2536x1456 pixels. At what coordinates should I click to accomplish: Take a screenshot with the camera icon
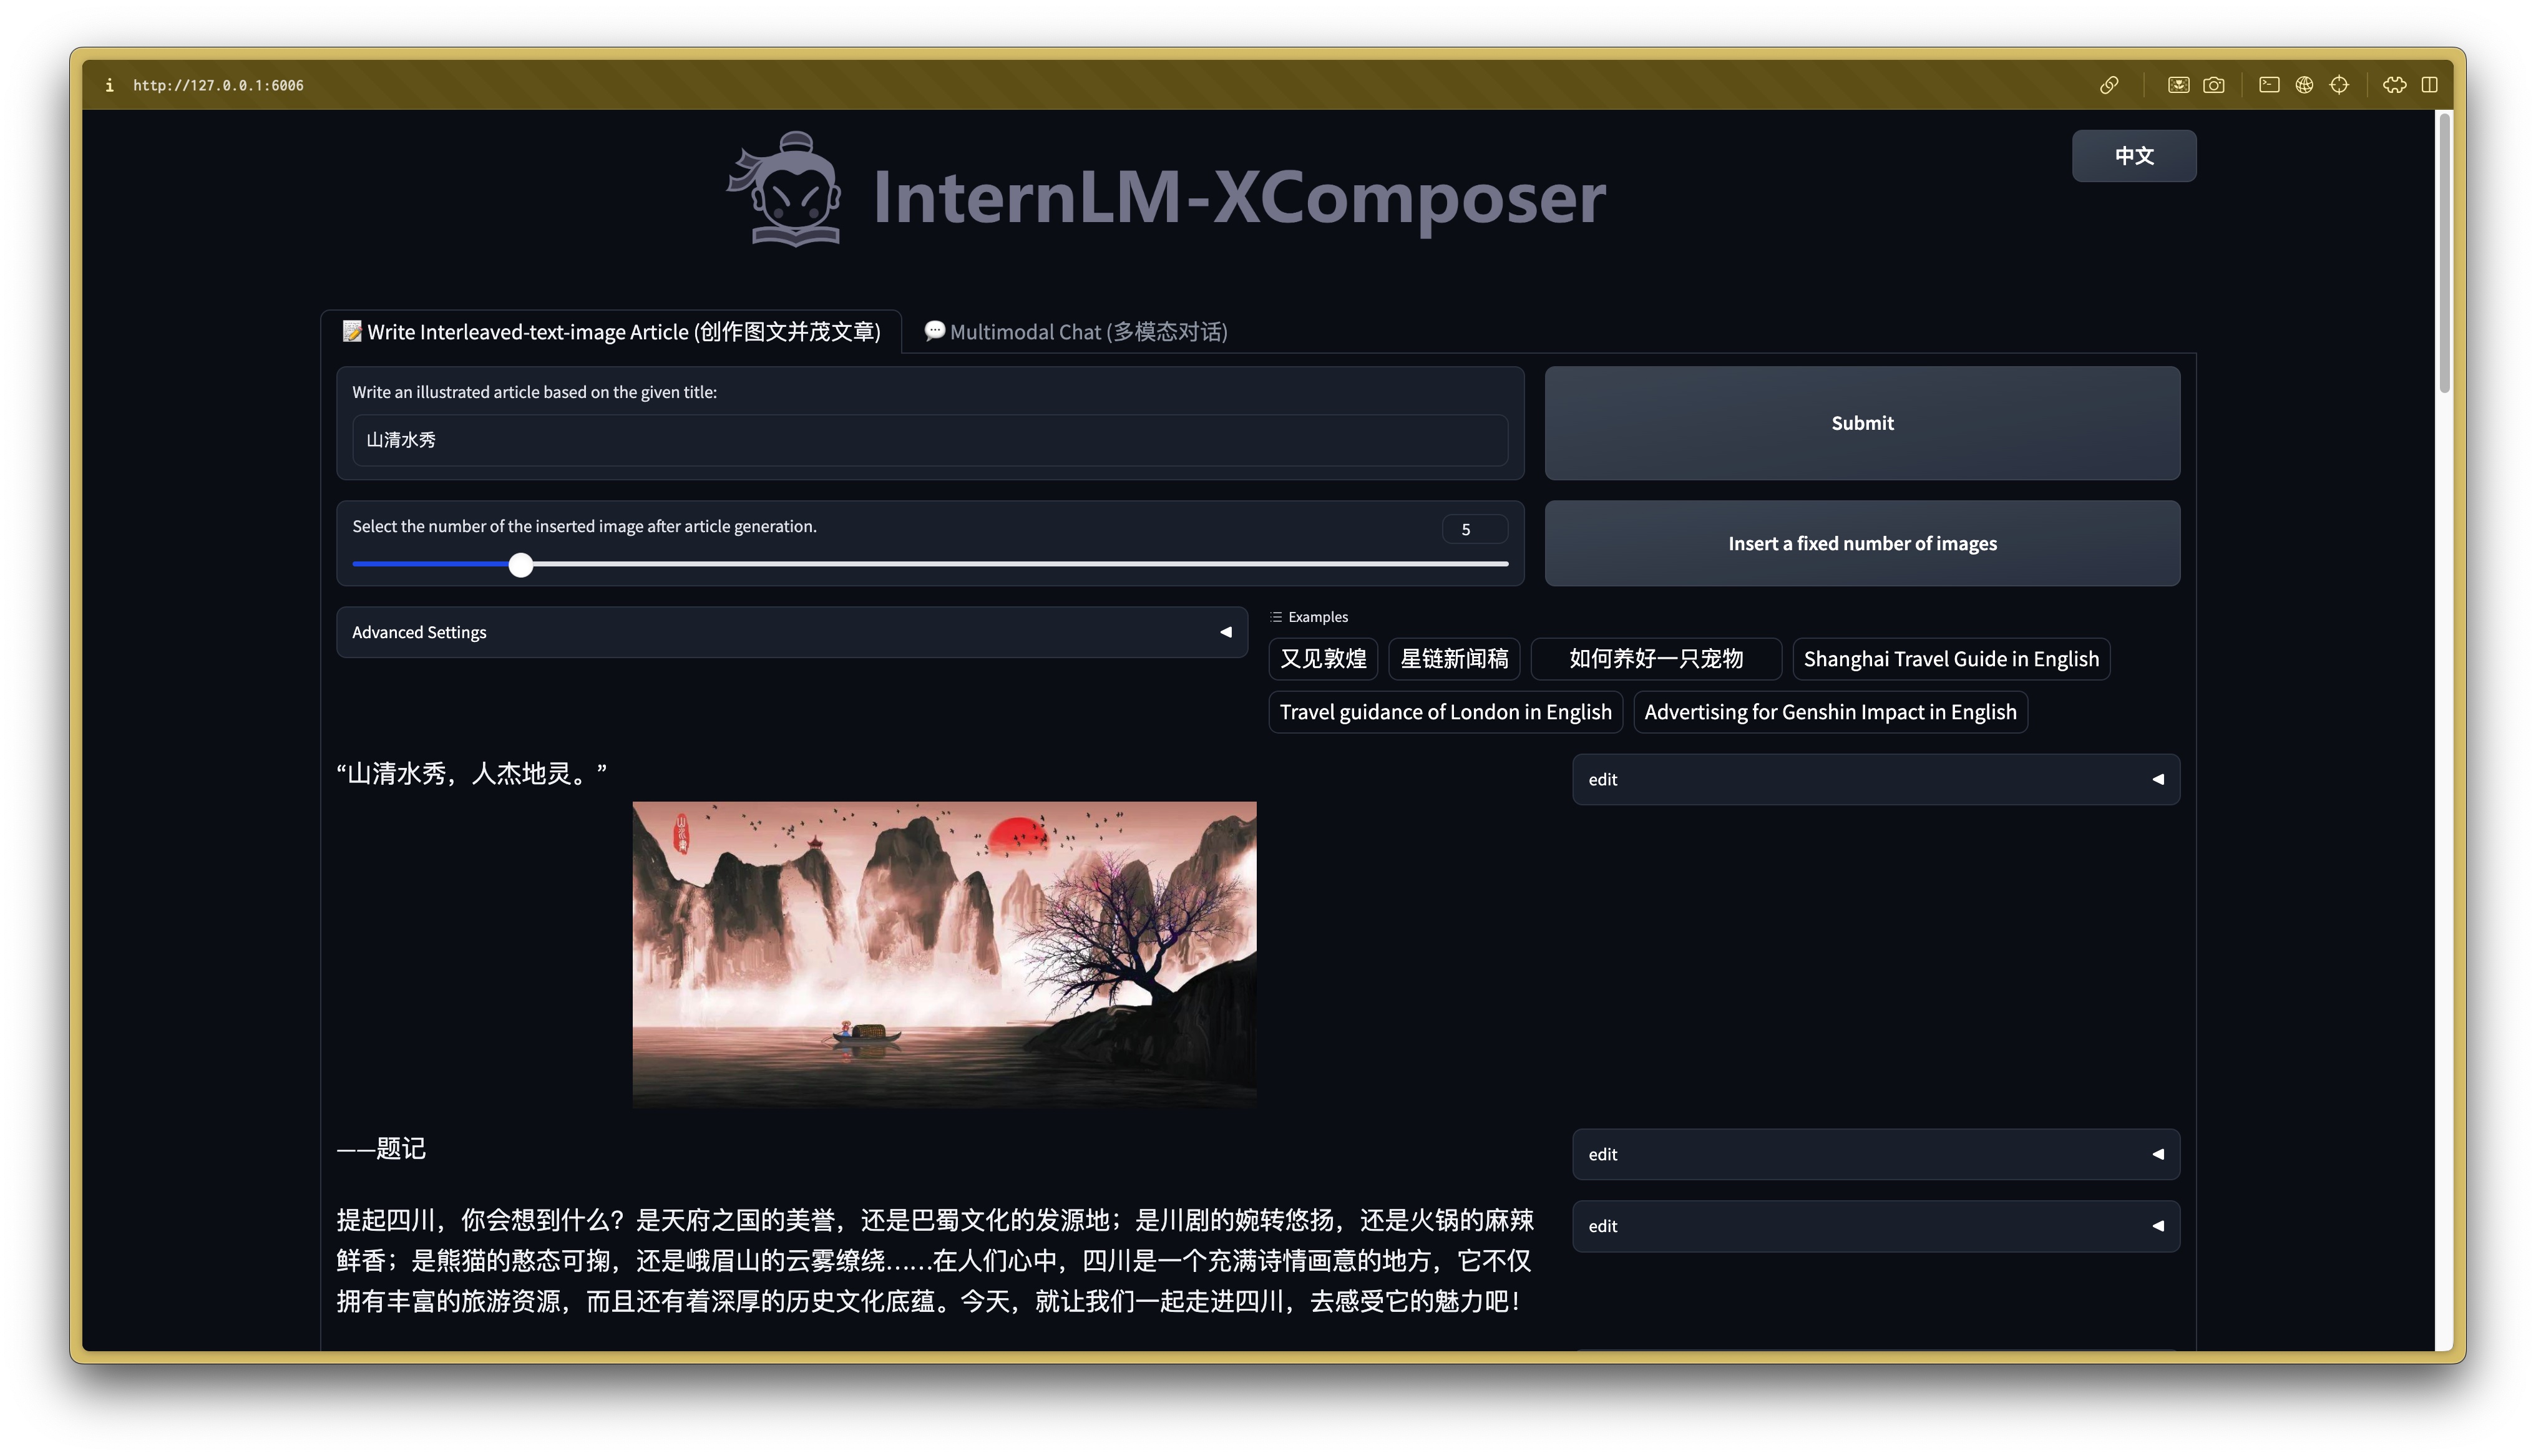point(2214,85)
